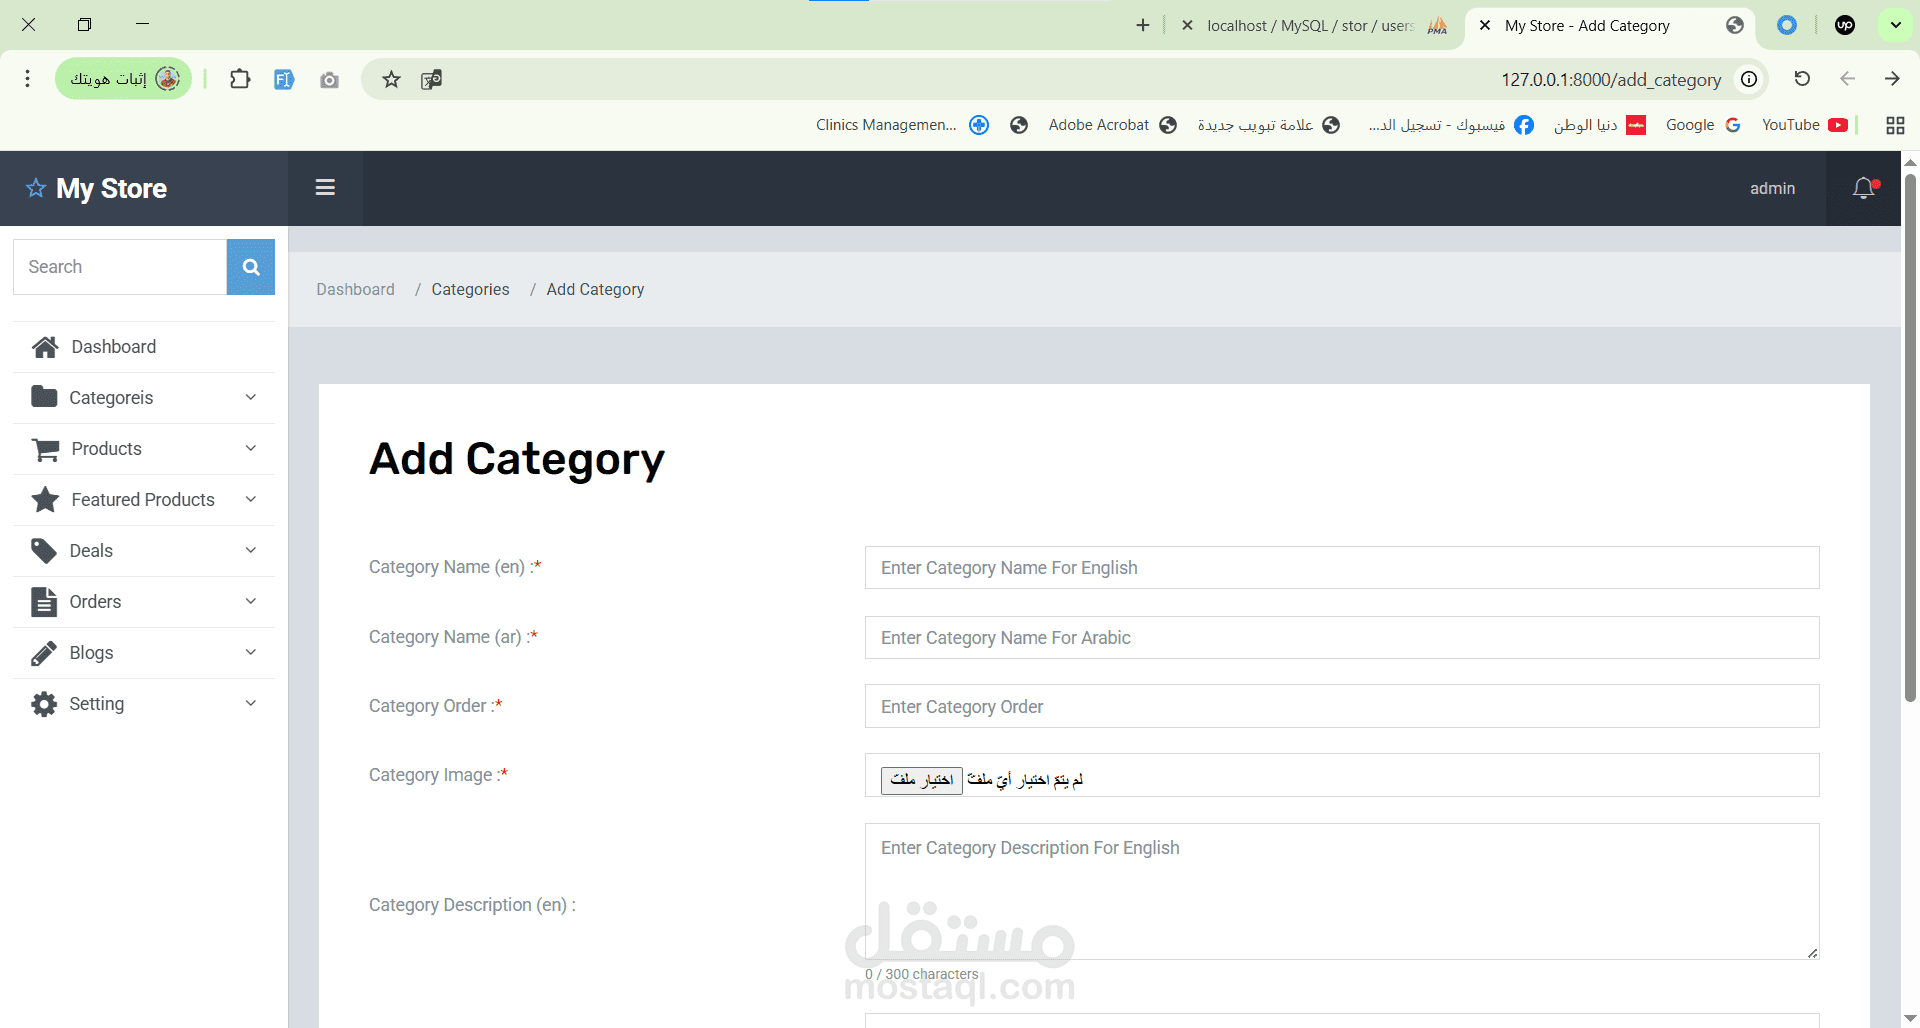
Task: Click the media control icon beside bookmark star
Action: tap(431, 79)
